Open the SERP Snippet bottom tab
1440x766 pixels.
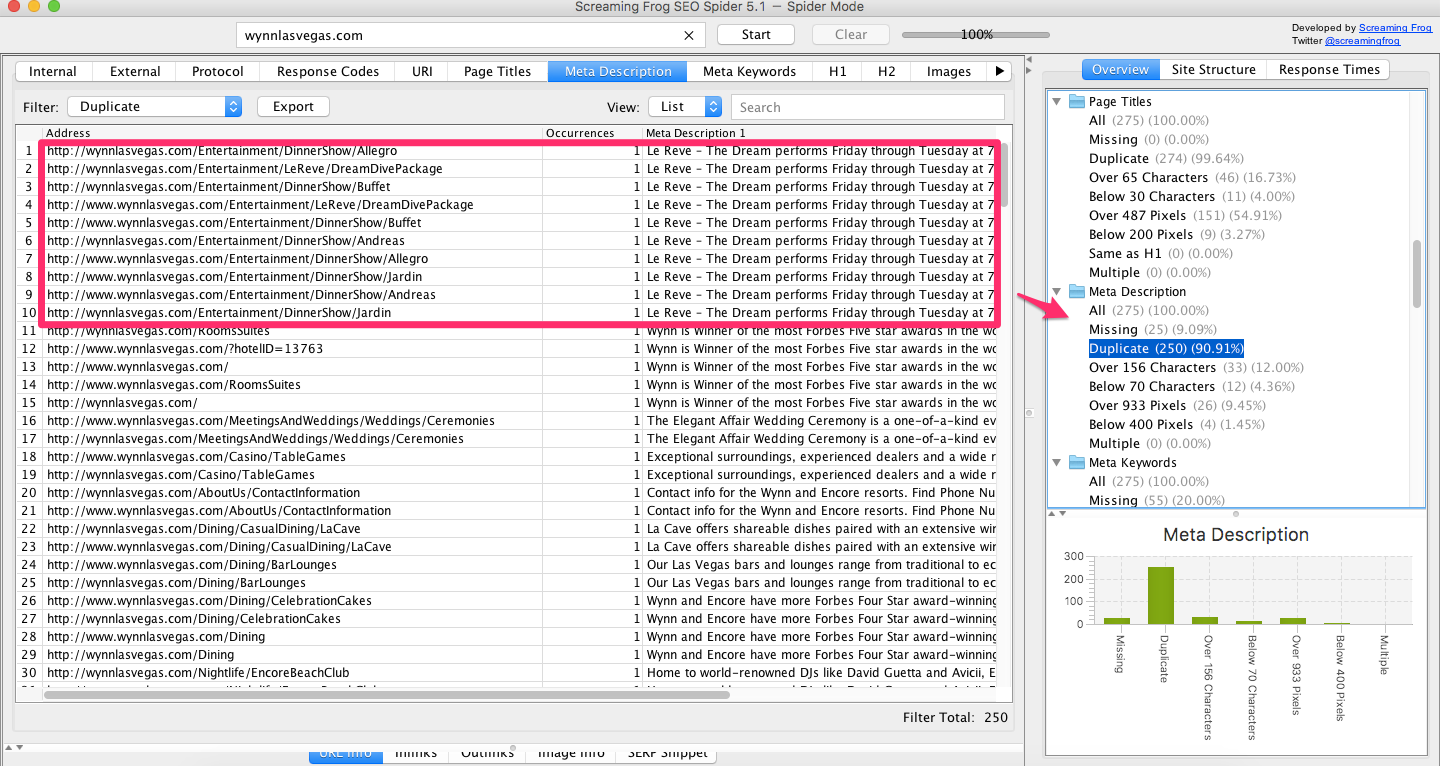(665, 753)
